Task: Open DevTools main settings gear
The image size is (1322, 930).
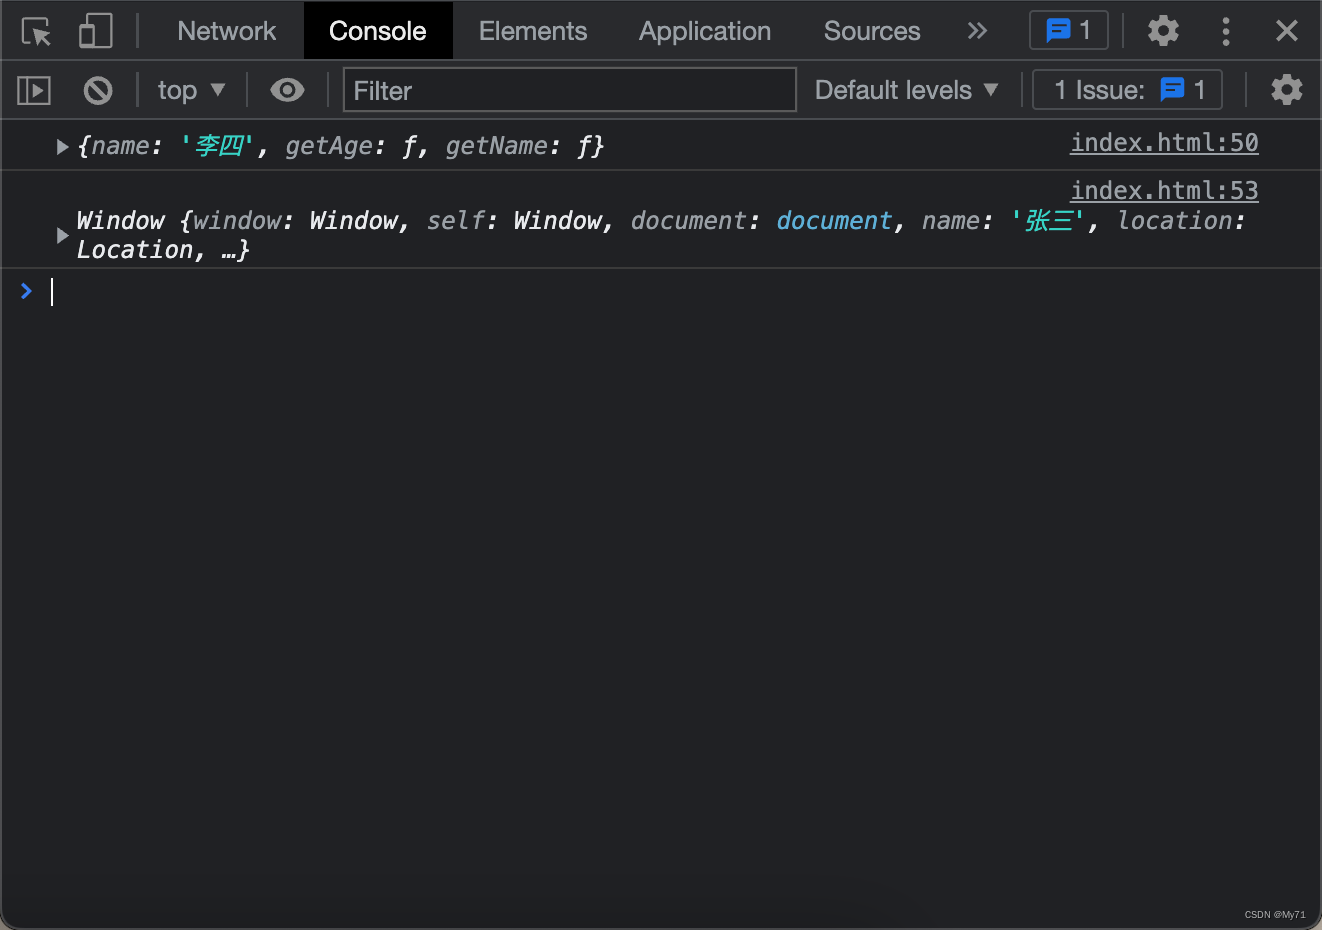Action: coord(1163,31)
